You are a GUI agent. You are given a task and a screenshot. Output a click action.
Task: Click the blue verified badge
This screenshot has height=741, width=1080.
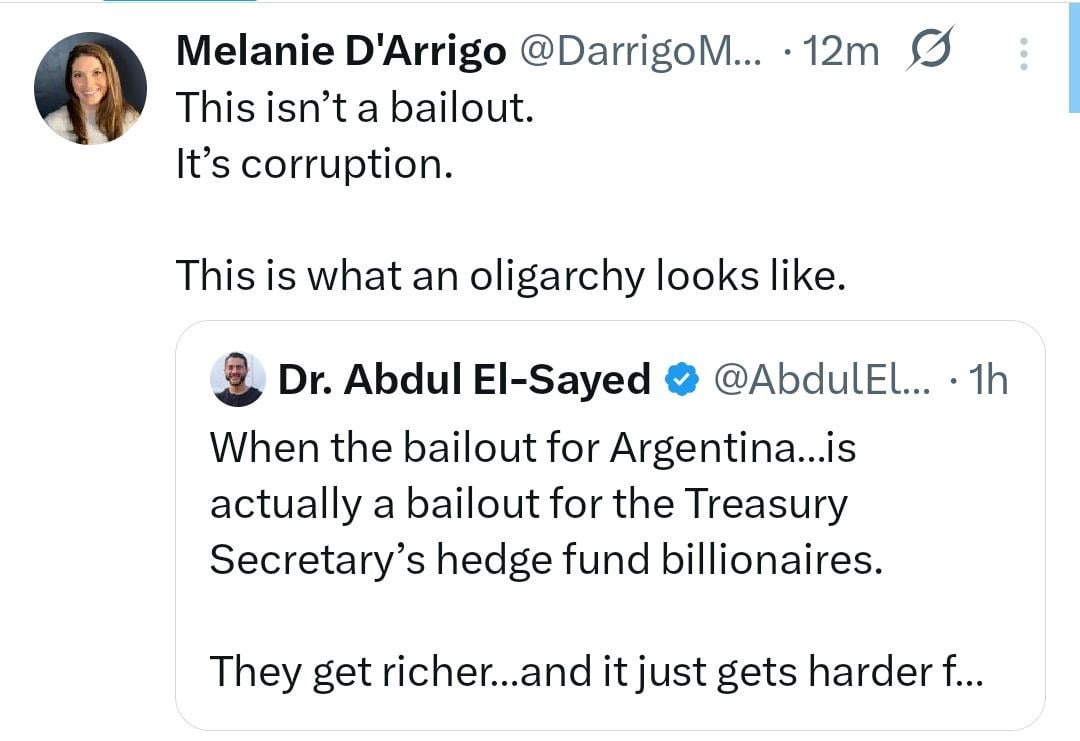[x=682, y=380]
